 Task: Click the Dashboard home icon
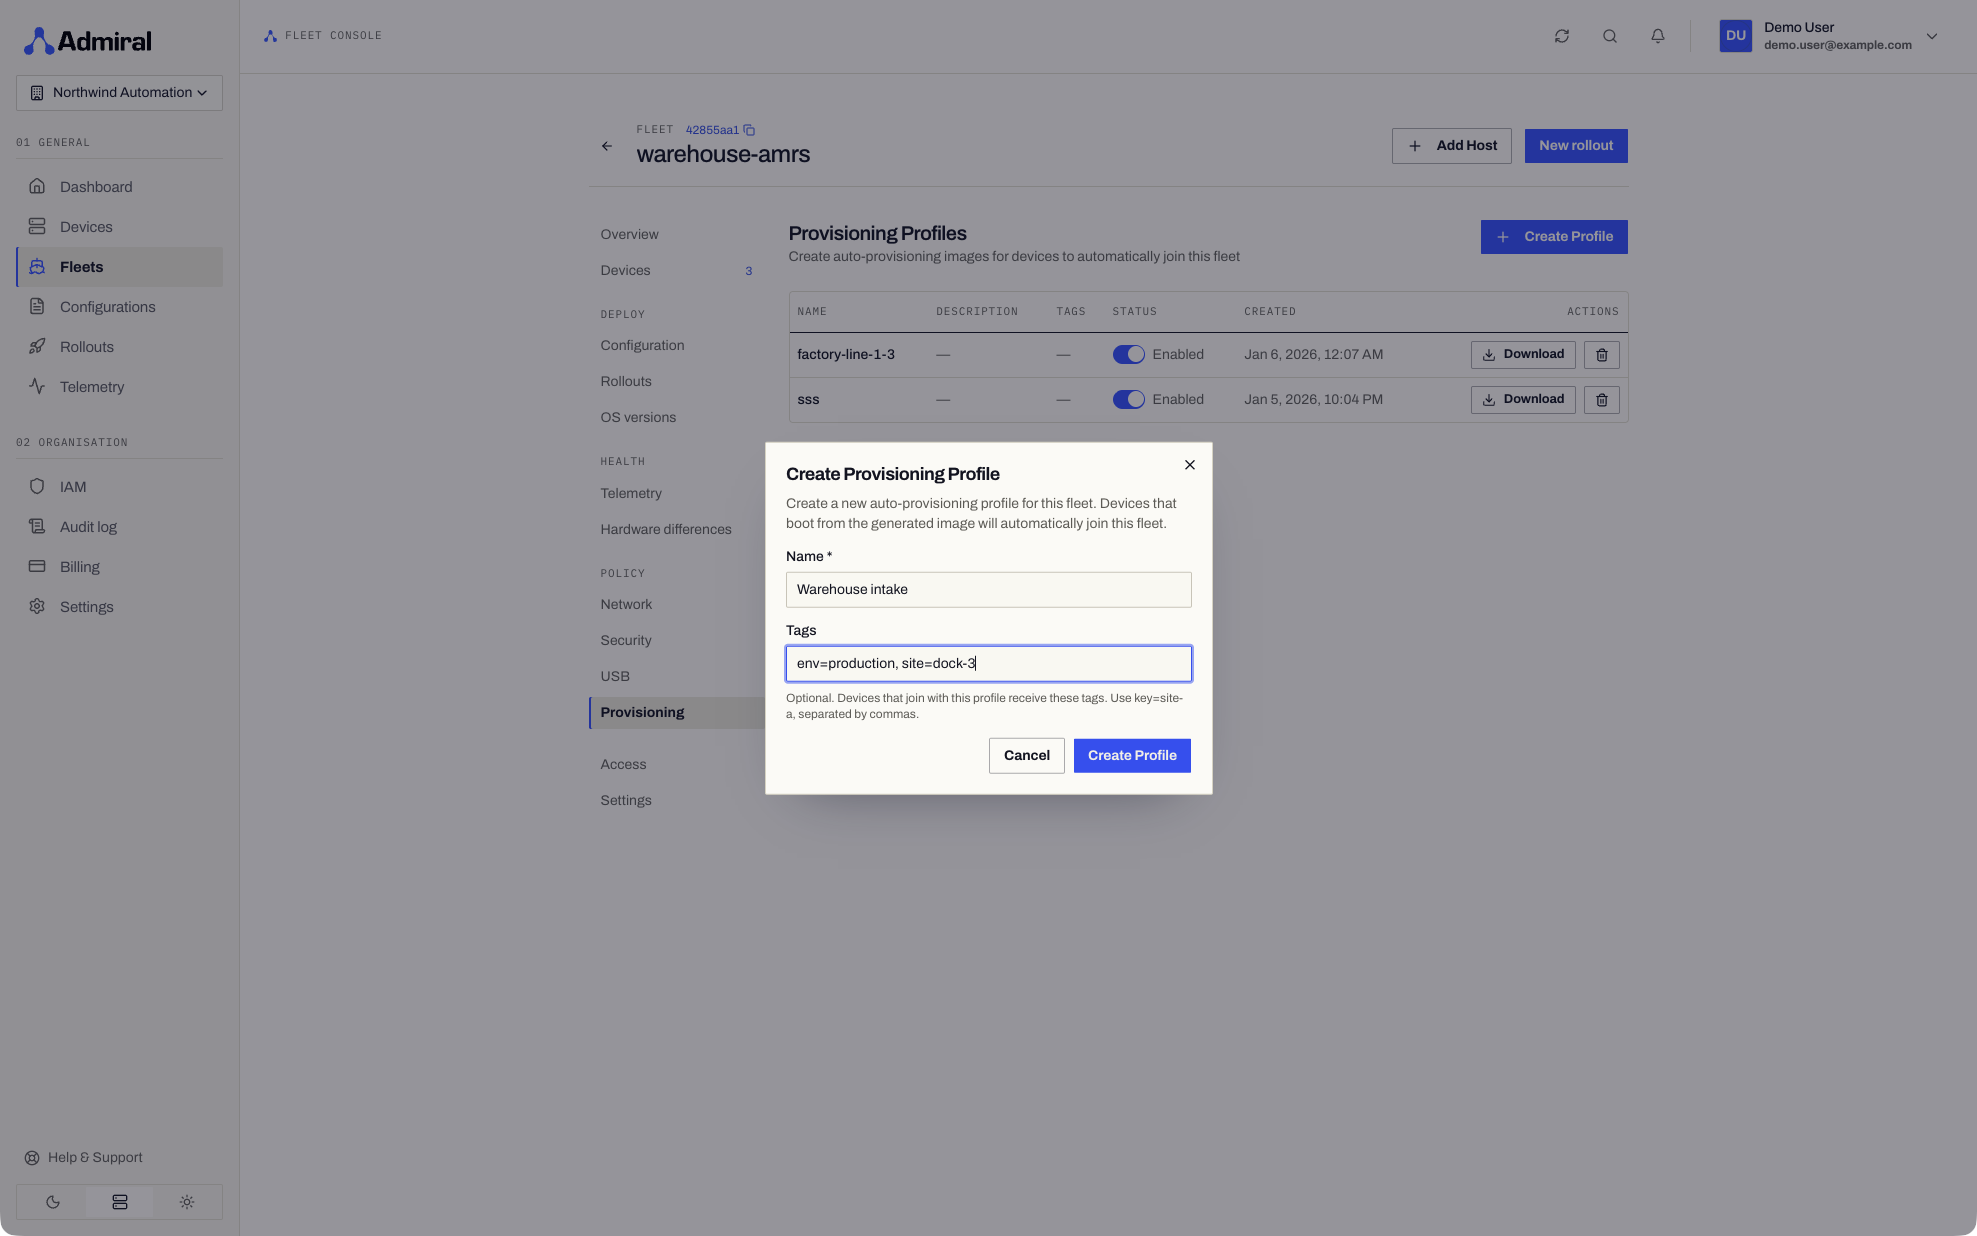37,187
